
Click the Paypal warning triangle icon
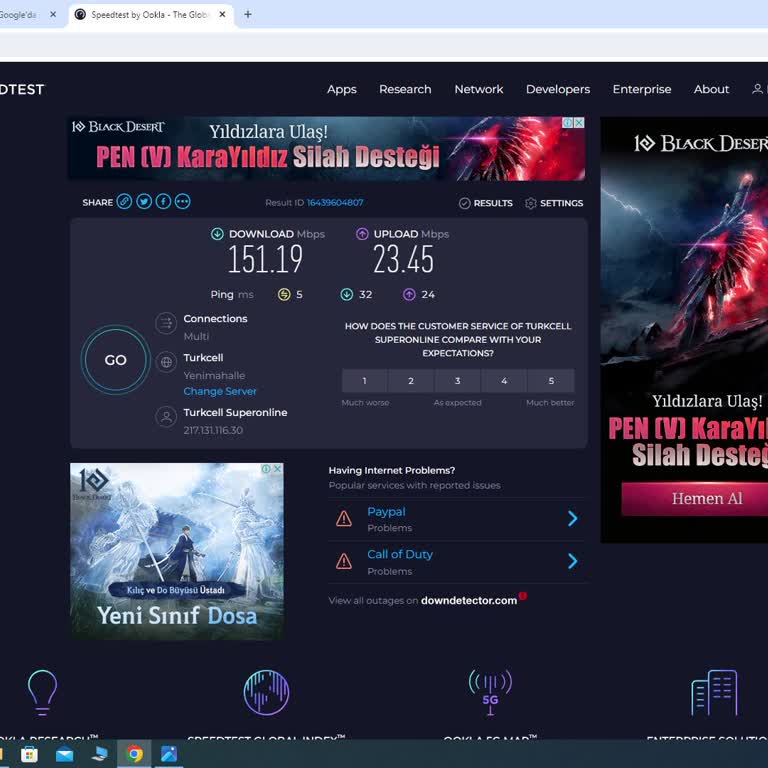(x=344, y=519)
